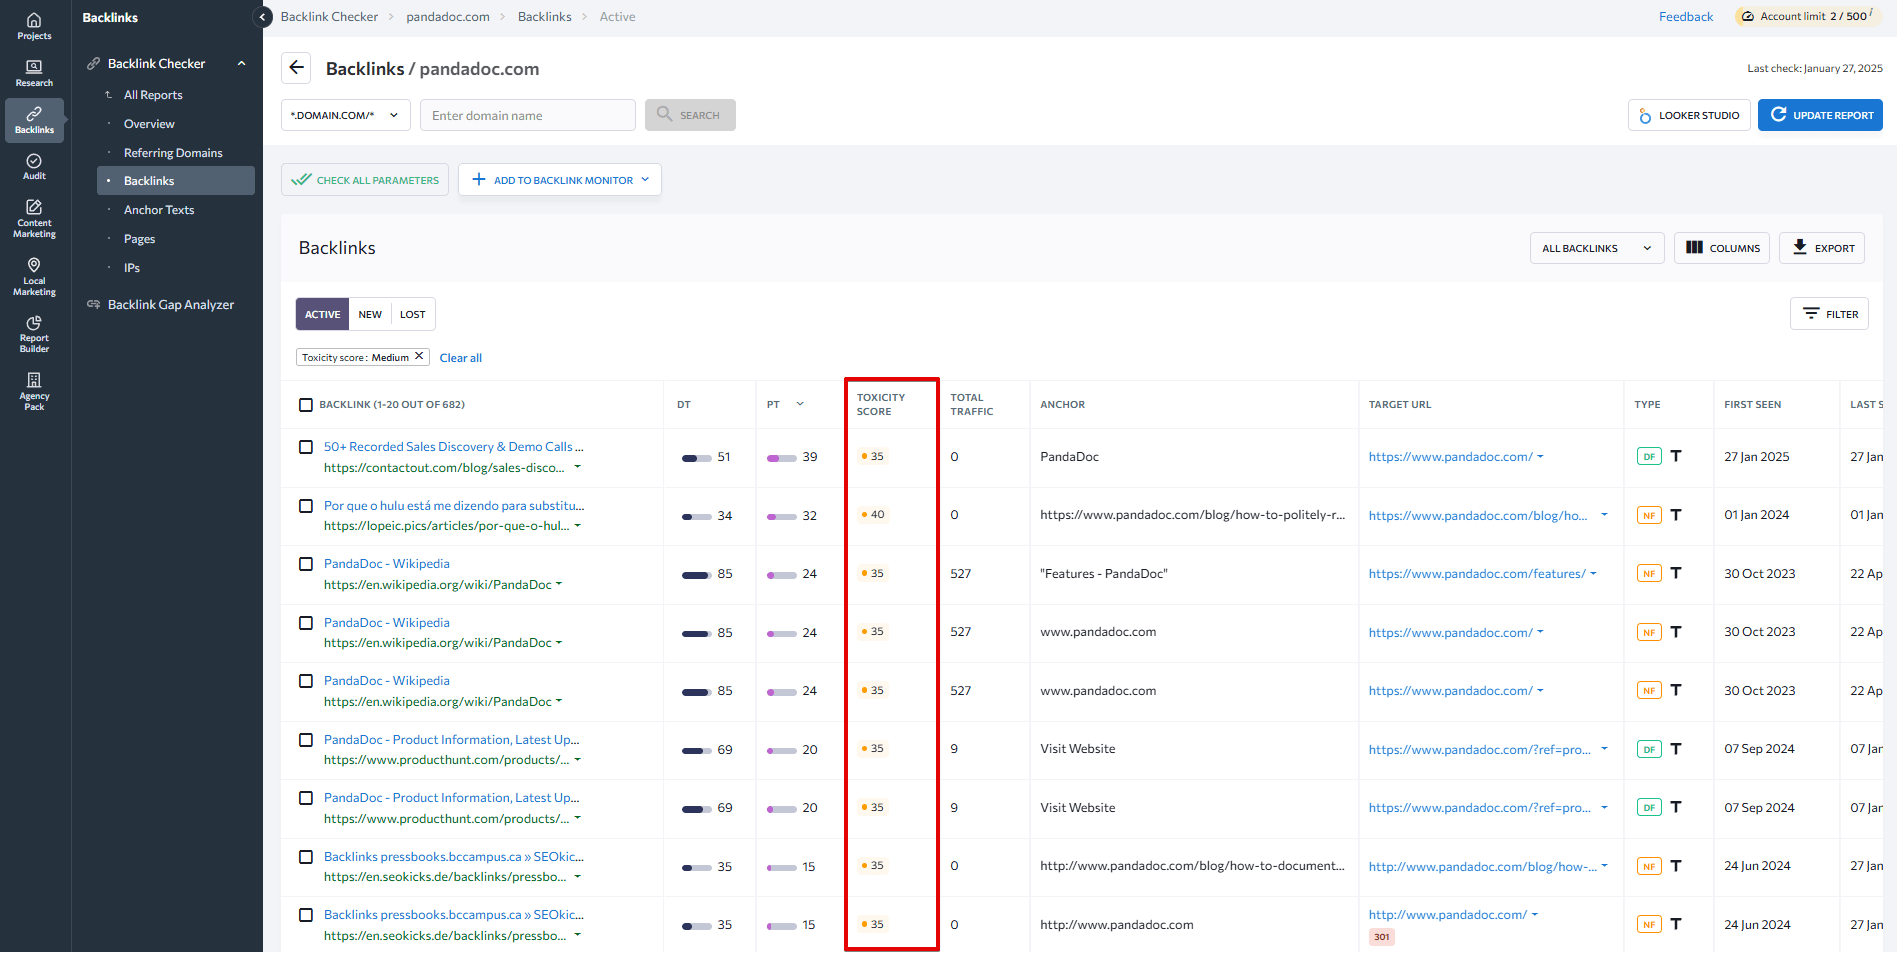Image resolution: width=1897 pixels, height=955 pixels.
Task: Click the DF badge in contactout row
Action: point(1649,456)
